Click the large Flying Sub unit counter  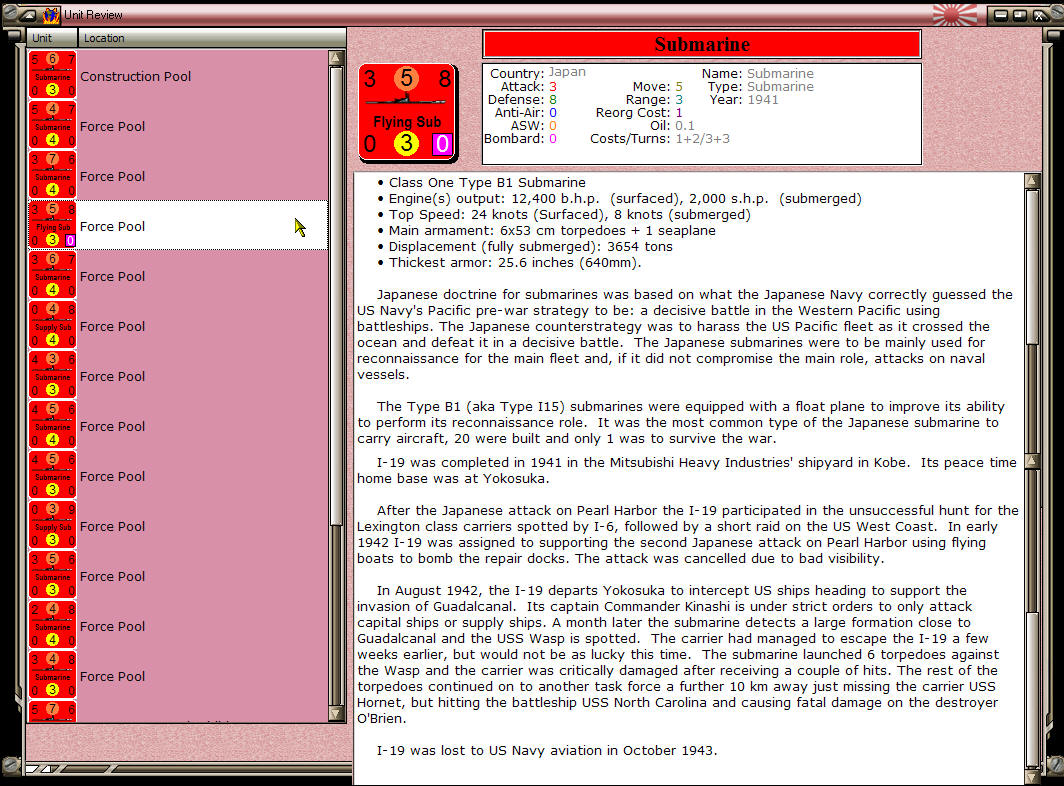[x=408, y=113]
